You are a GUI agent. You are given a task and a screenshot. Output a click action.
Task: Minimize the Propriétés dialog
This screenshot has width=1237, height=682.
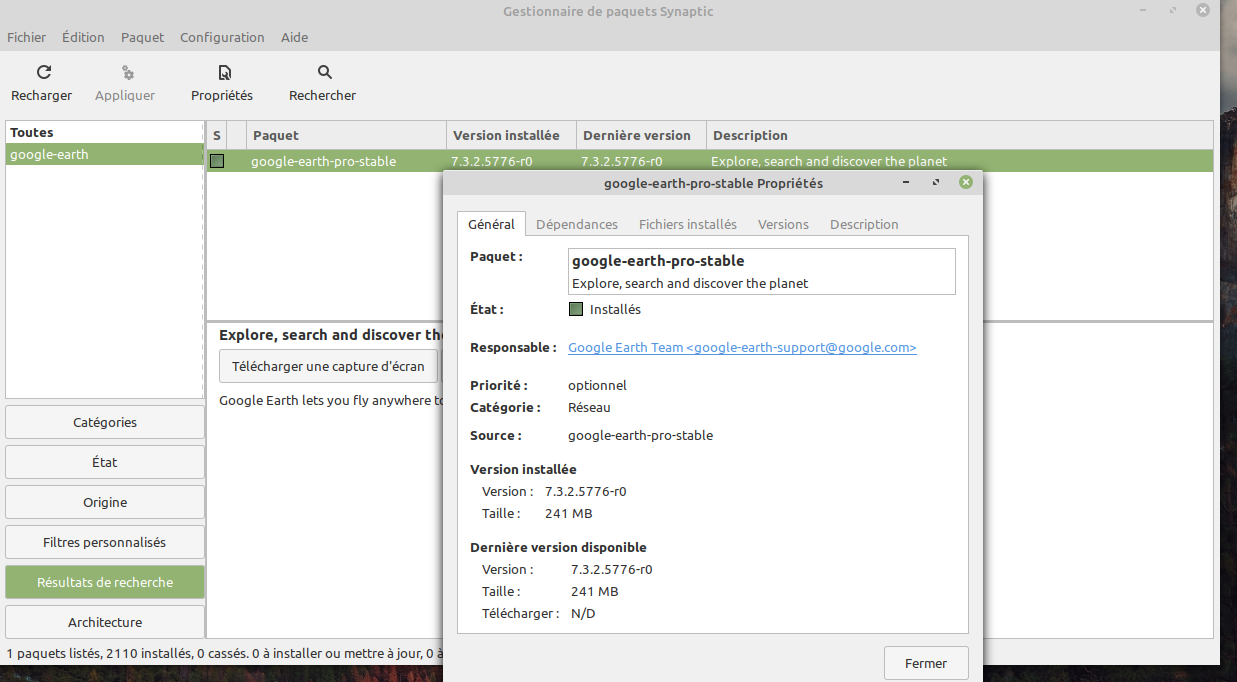(906, 183)
